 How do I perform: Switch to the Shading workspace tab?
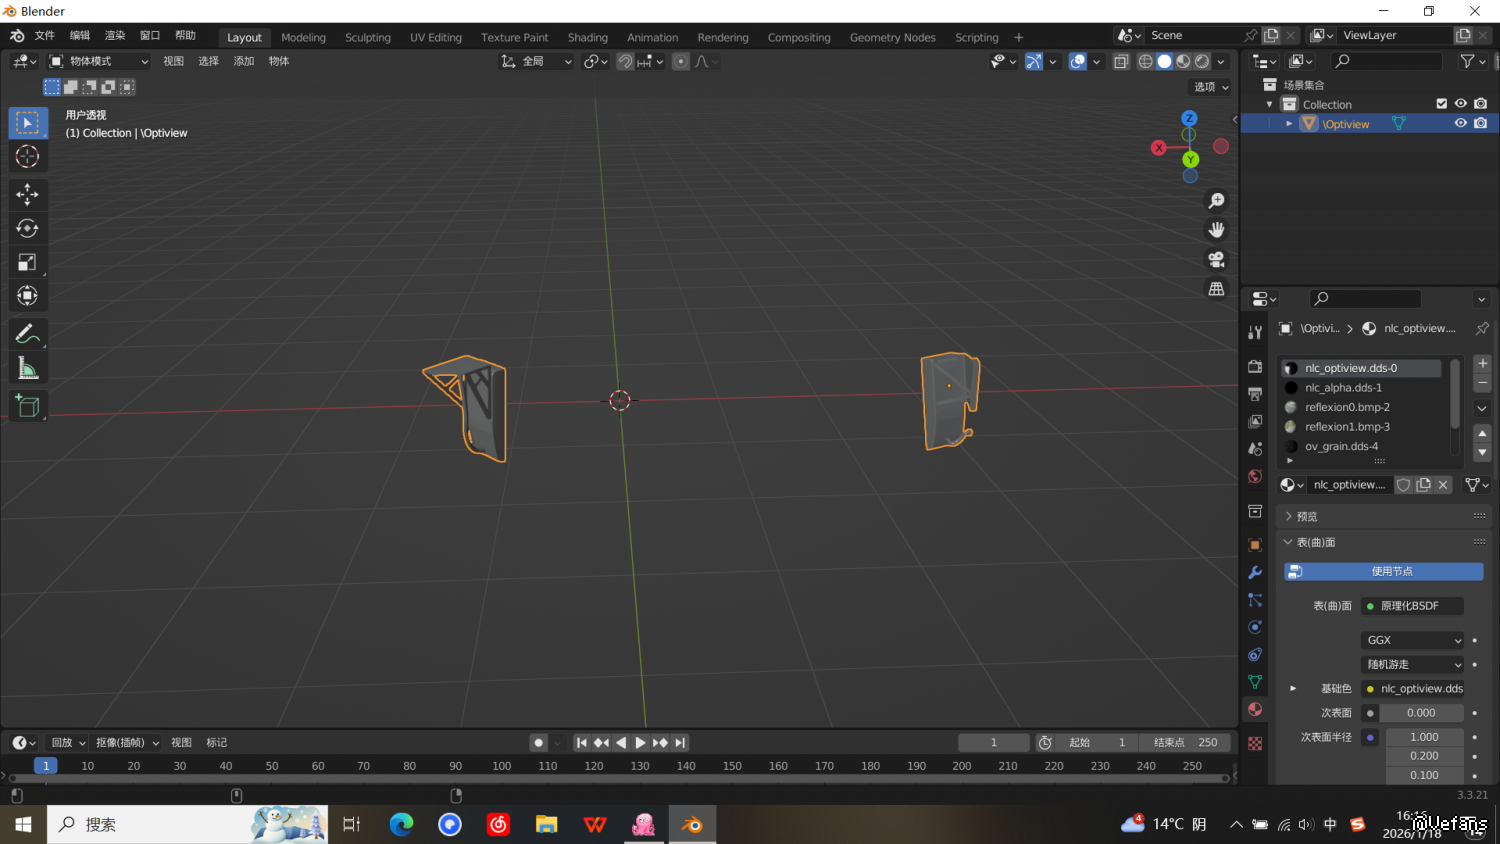pyautogui.click(x=587, y=38)
